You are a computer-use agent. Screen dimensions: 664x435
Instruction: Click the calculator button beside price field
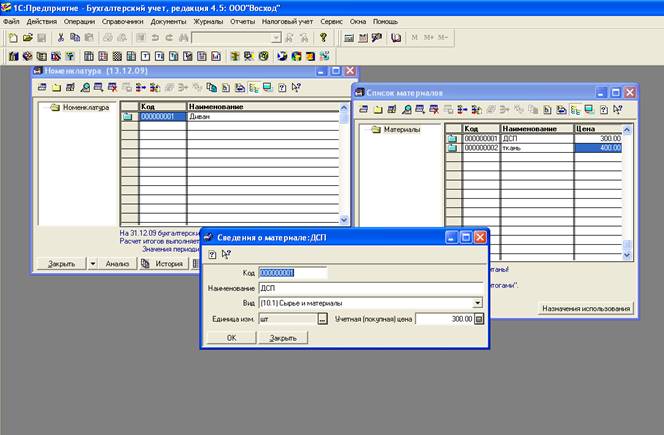tap(479, 319)
